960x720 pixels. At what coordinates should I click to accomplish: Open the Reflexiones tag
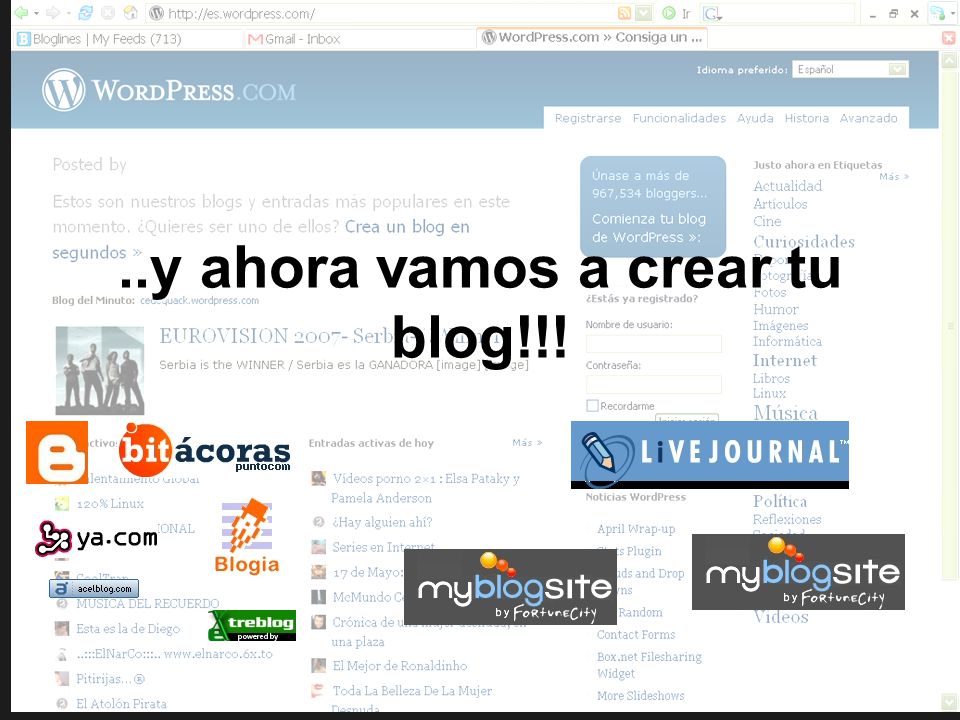[x=787, y=519]
